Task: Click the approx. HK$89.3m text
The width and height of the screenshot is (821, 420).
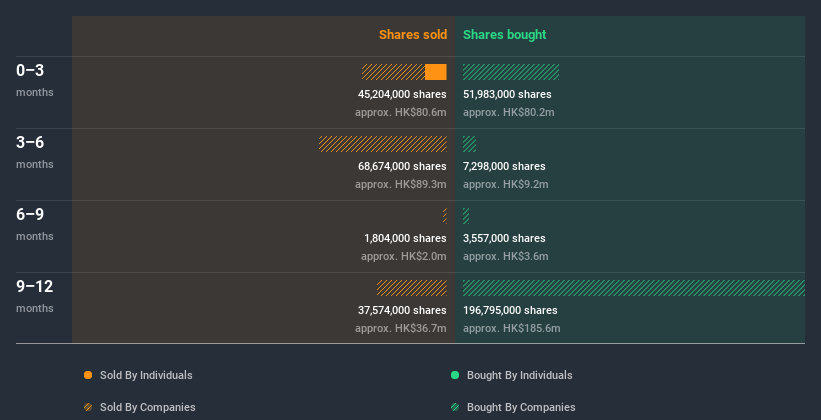Action: tap(401, 184)
